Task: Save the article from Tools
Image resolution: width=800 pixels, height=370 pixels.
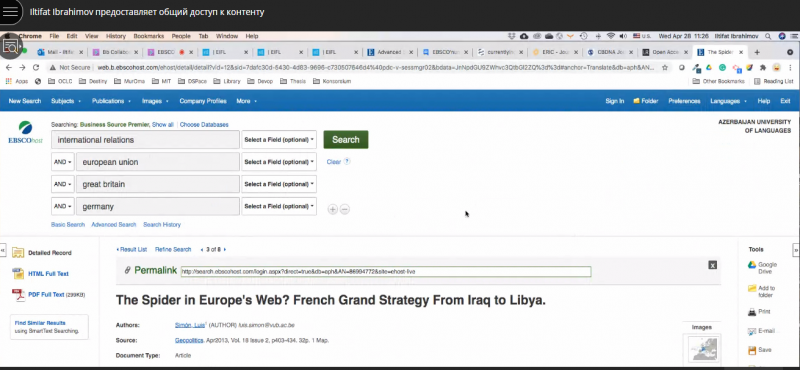Action: (760, 350)
